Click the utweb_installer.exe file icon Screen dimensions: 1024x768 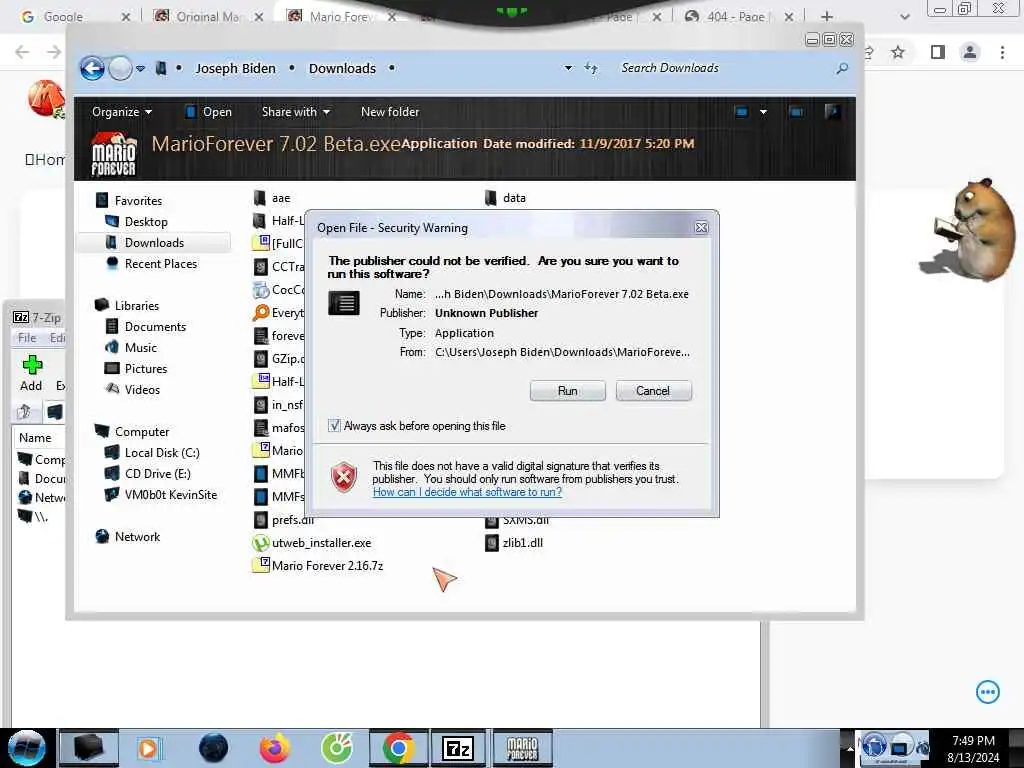click(261, 543)
